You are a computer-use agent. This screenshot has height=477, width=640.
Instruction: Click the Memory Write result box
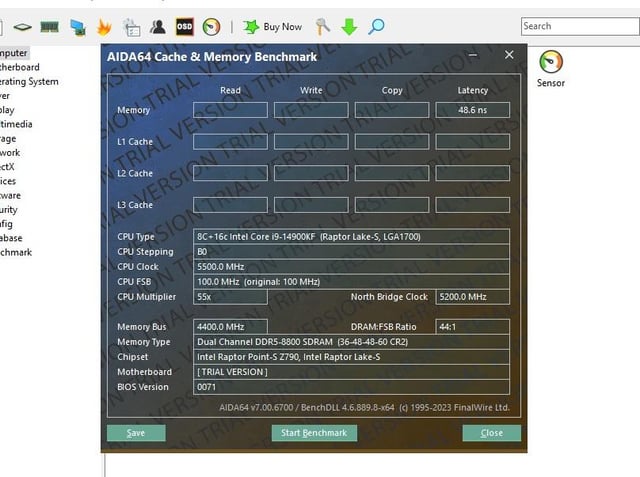click(x=311, y=110)
